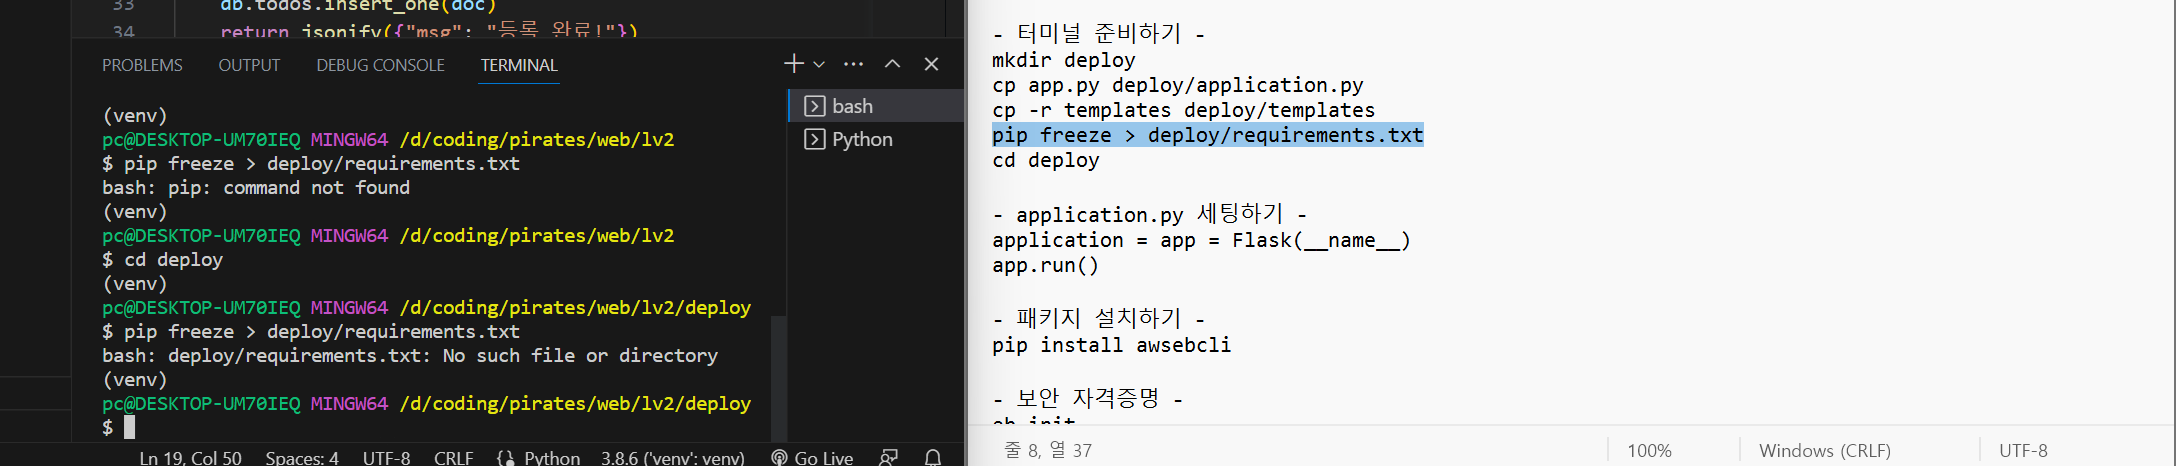The height and width of the screenshot is (466, 2176).
Task: Click '$ cd deploy' terminal line
Action: 162,259
